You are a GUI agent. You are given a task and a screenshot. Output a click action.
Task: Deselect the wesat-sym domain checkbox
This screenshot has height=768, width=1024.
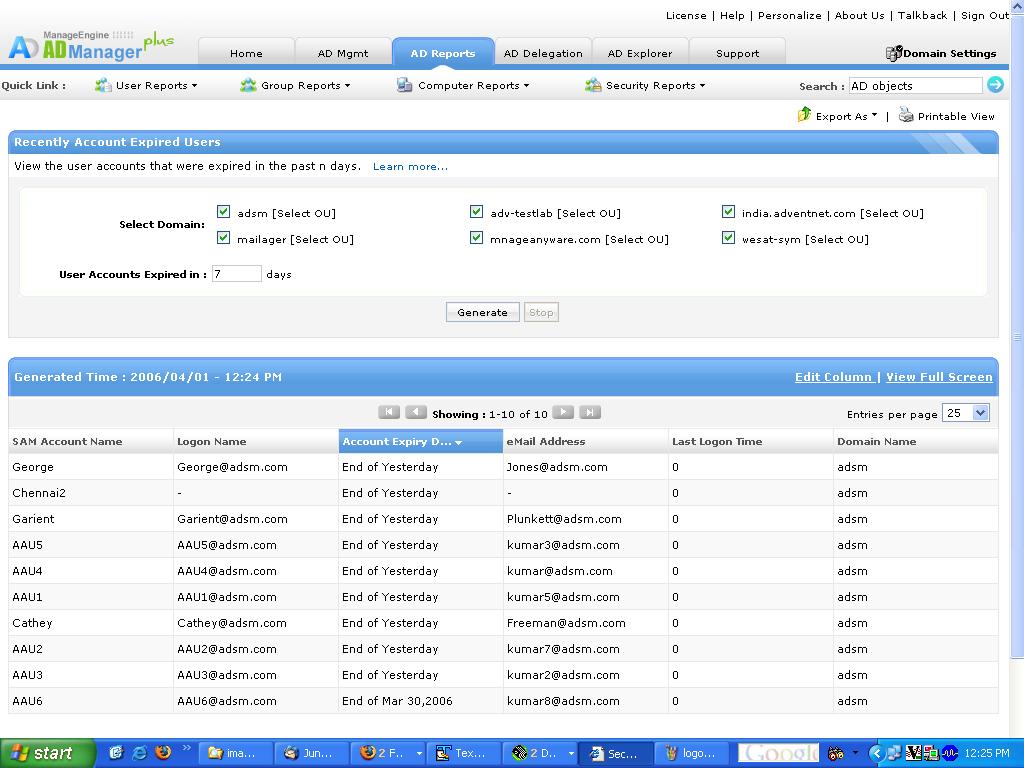point(729,238)
